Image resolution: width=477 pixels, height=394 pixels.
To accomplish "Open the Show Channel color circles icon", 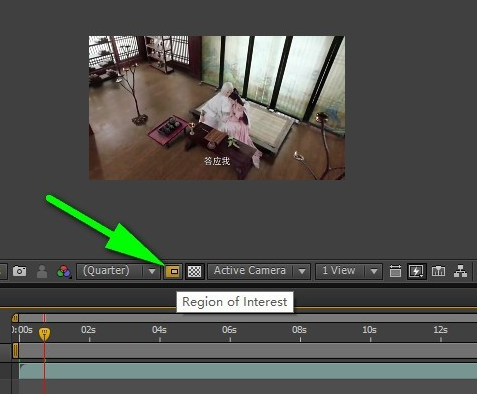I will 64,271.
